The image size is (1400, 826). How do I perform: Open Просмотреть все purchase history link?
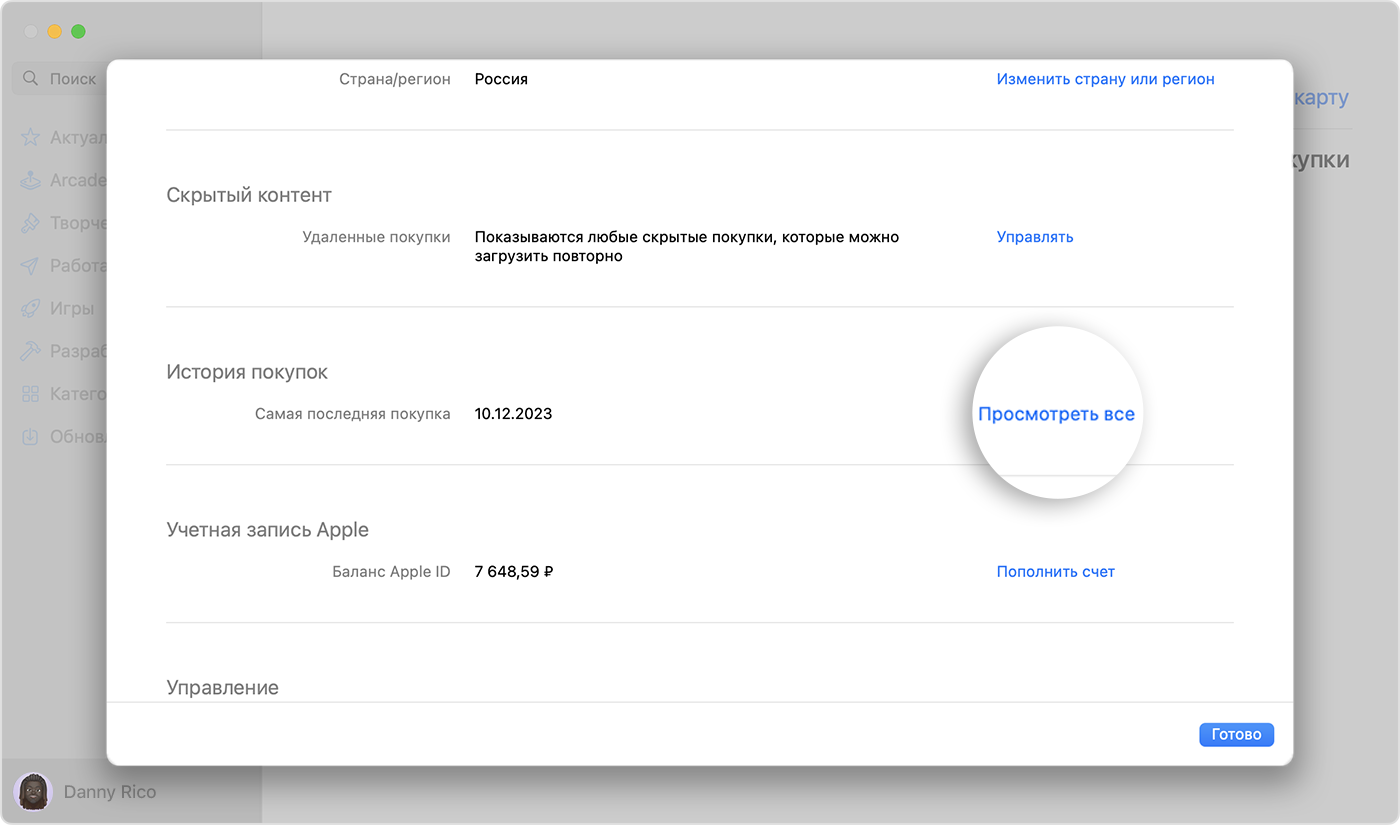(x=1056, y=414)
